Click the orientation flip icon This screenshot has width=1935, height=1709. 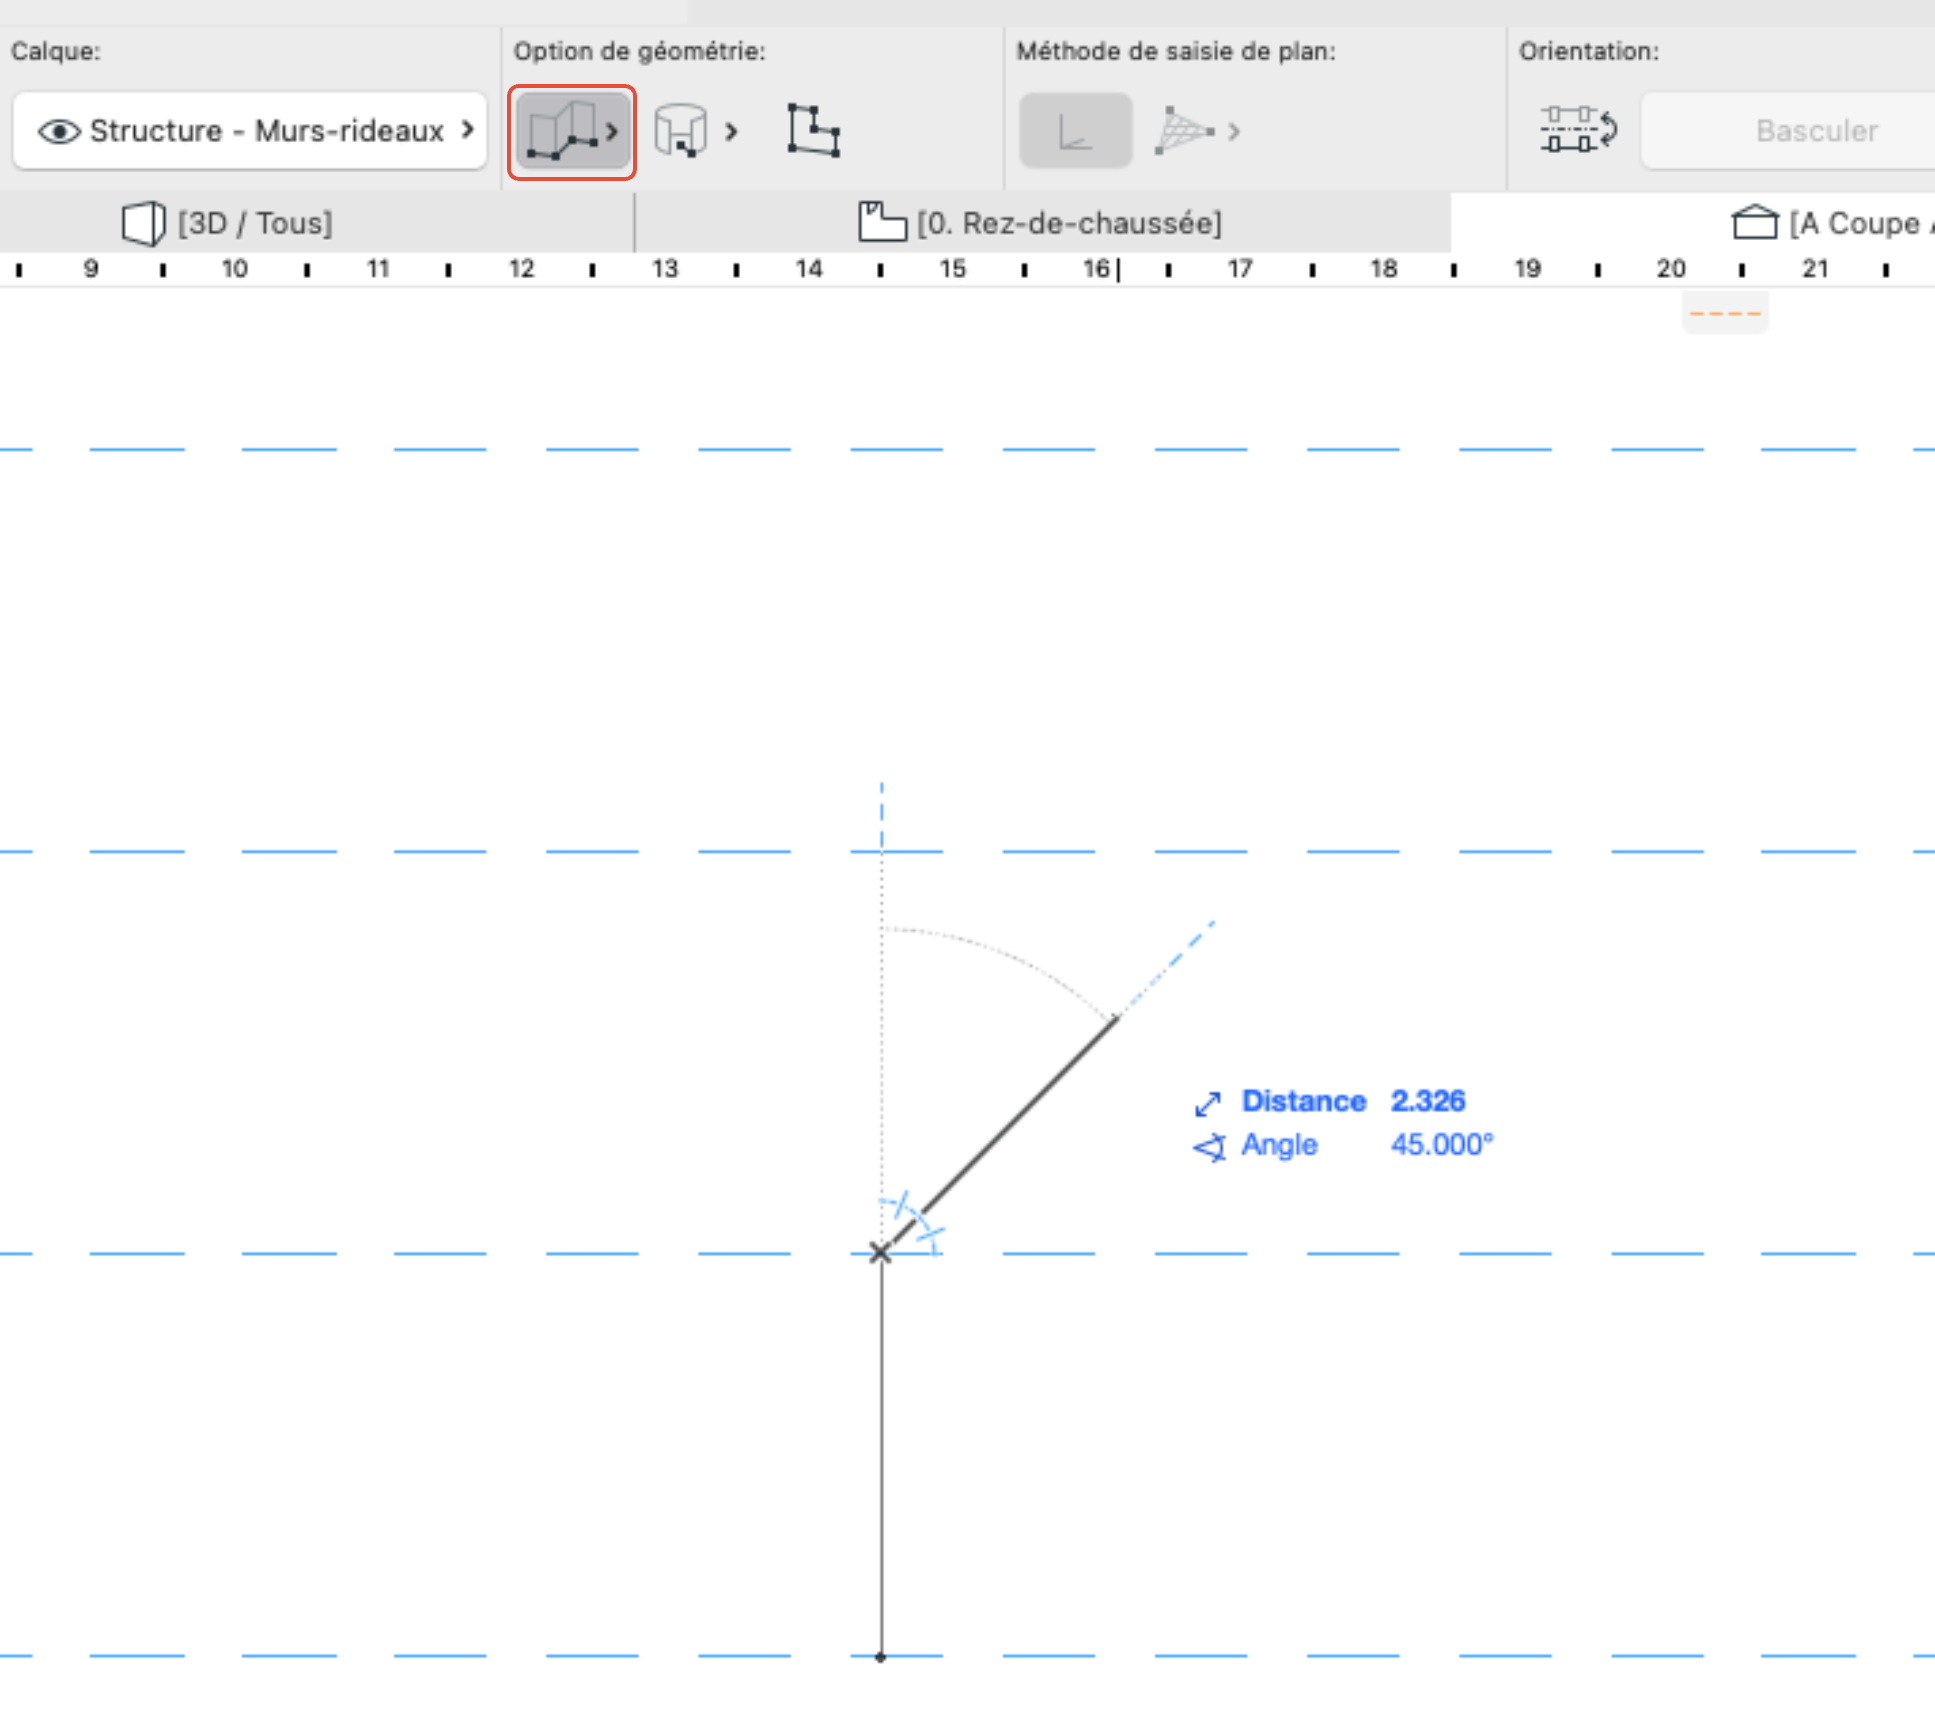click(x=1579, y=130)
